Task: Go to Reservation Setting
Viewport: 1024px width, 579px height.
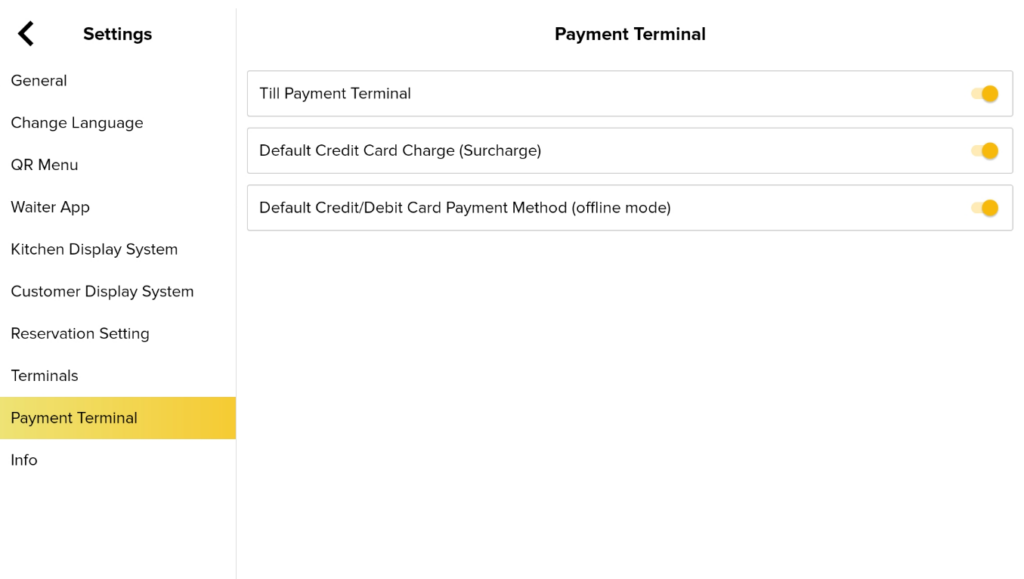Action: [x=80, y=334]
